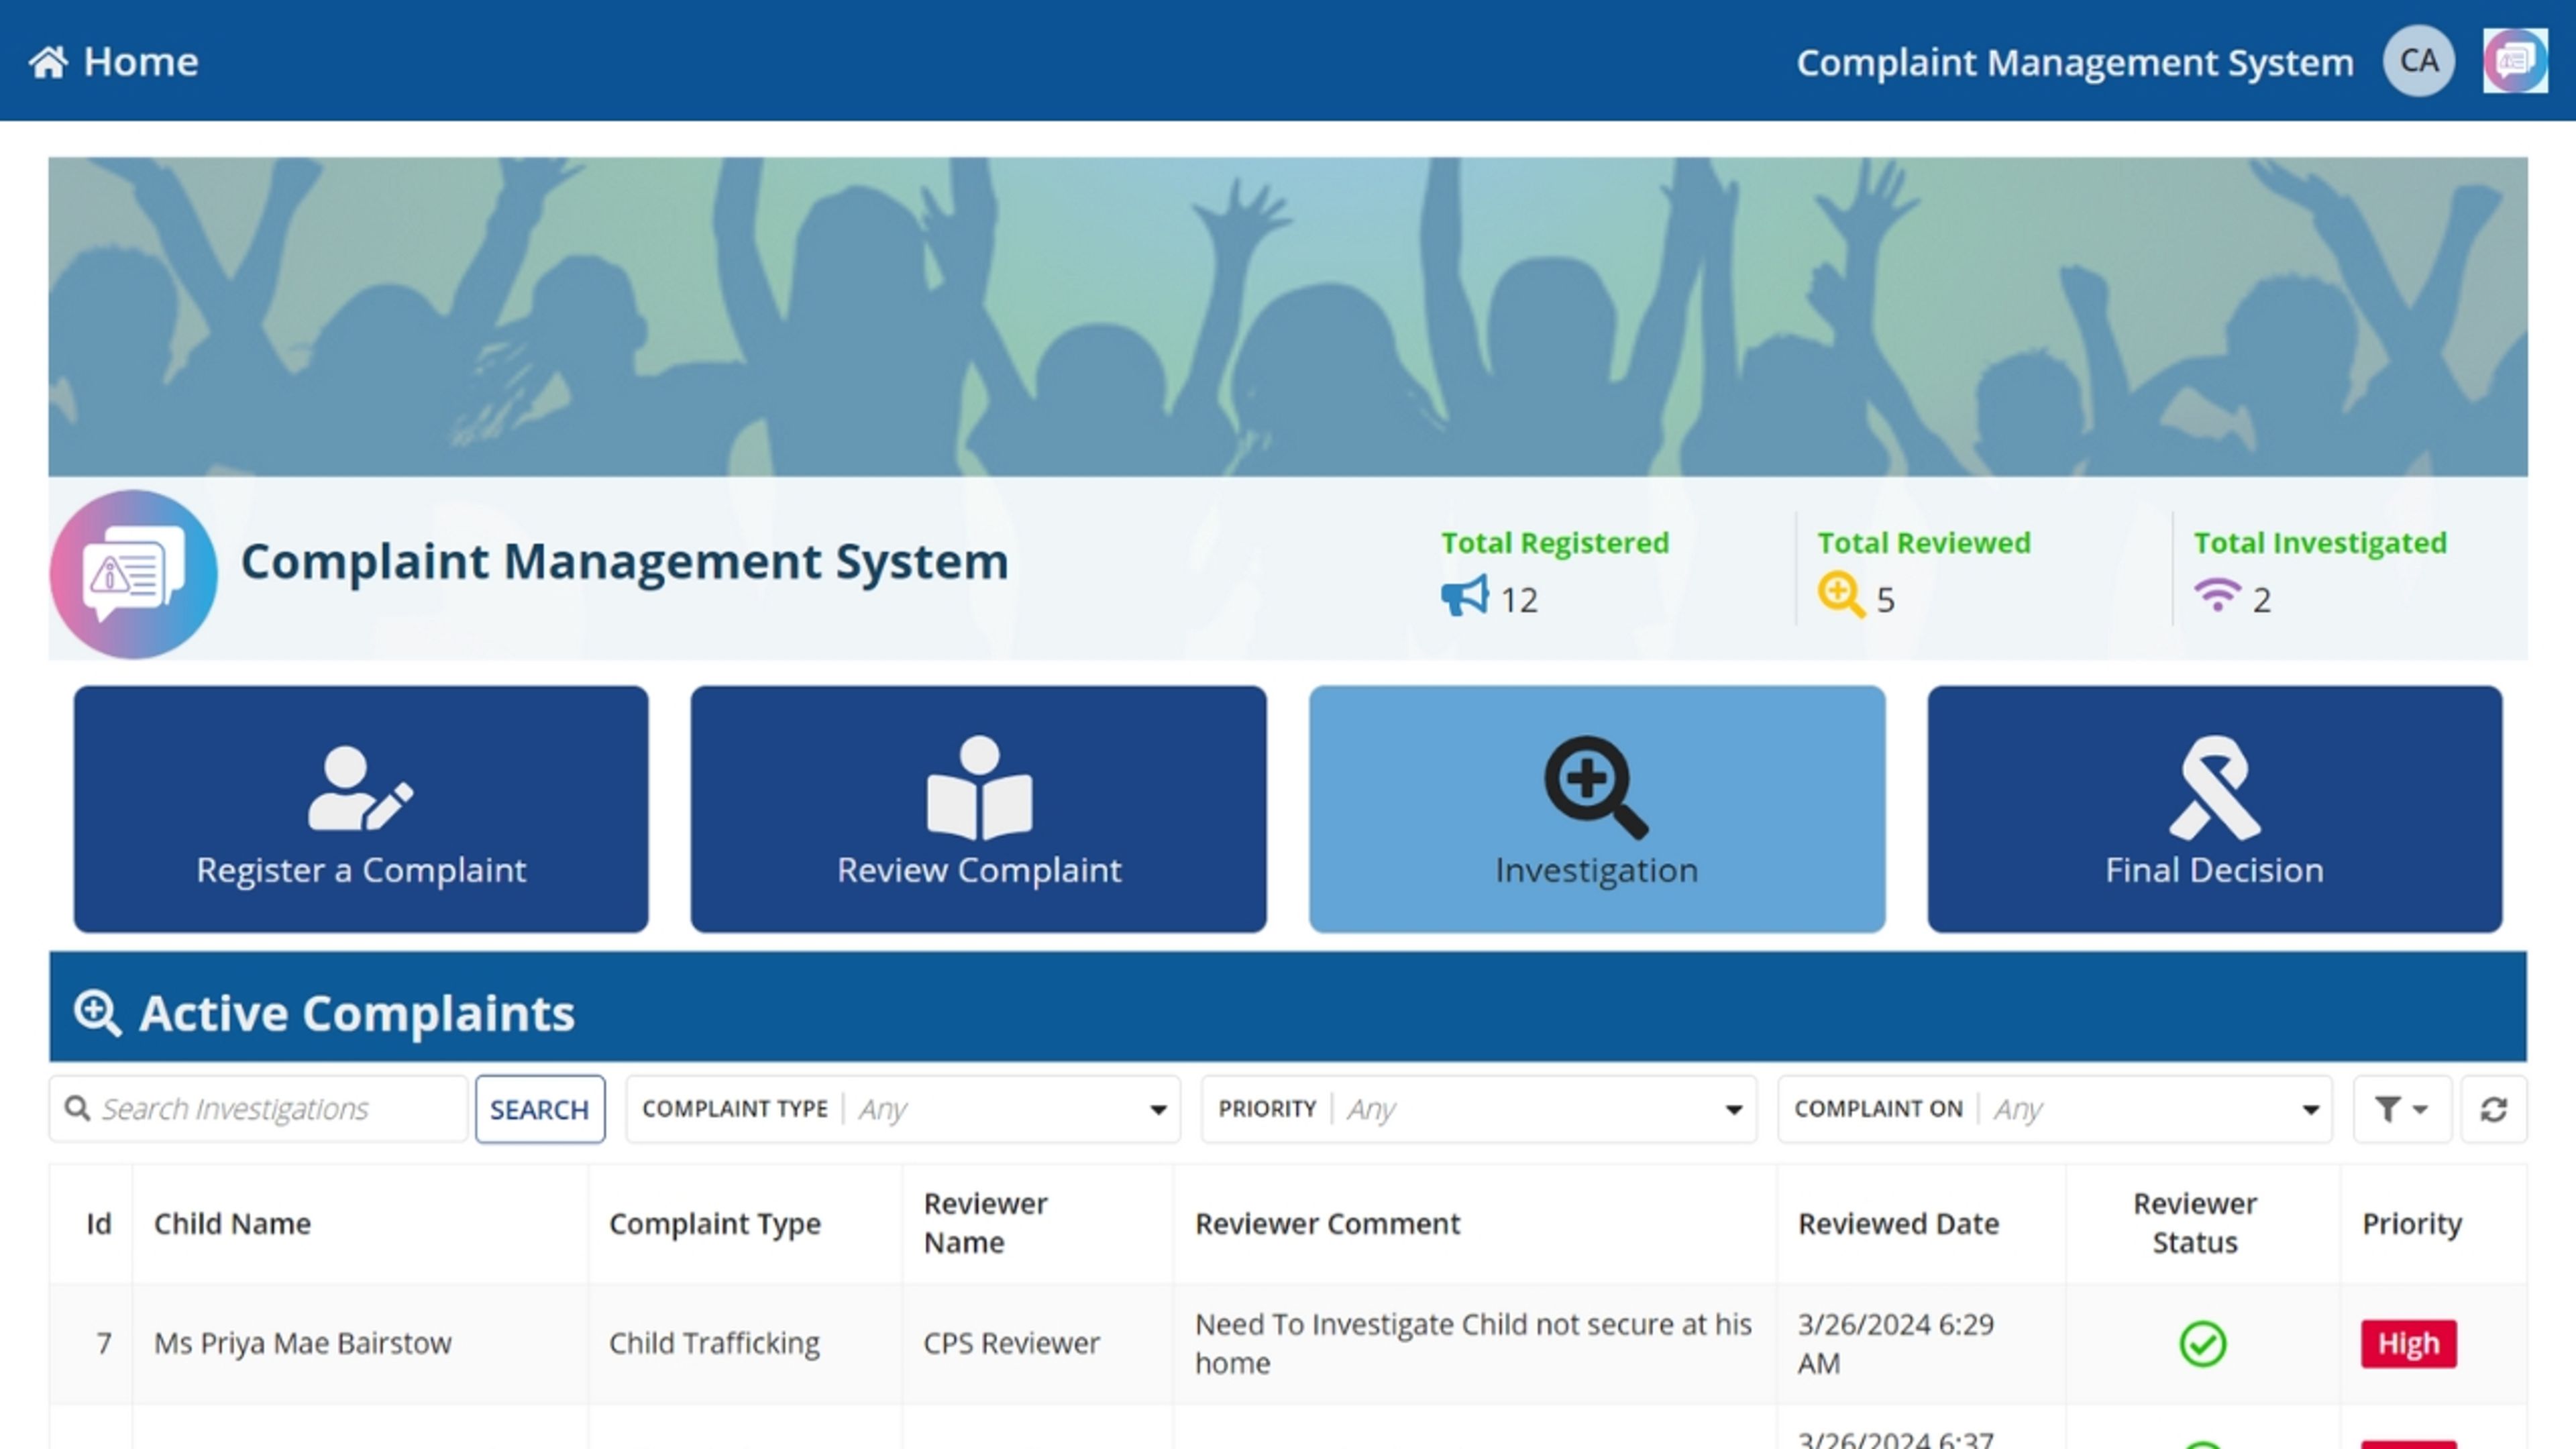
Task: Click the Total Reviewed label
Action: (x=1923, y=542)
